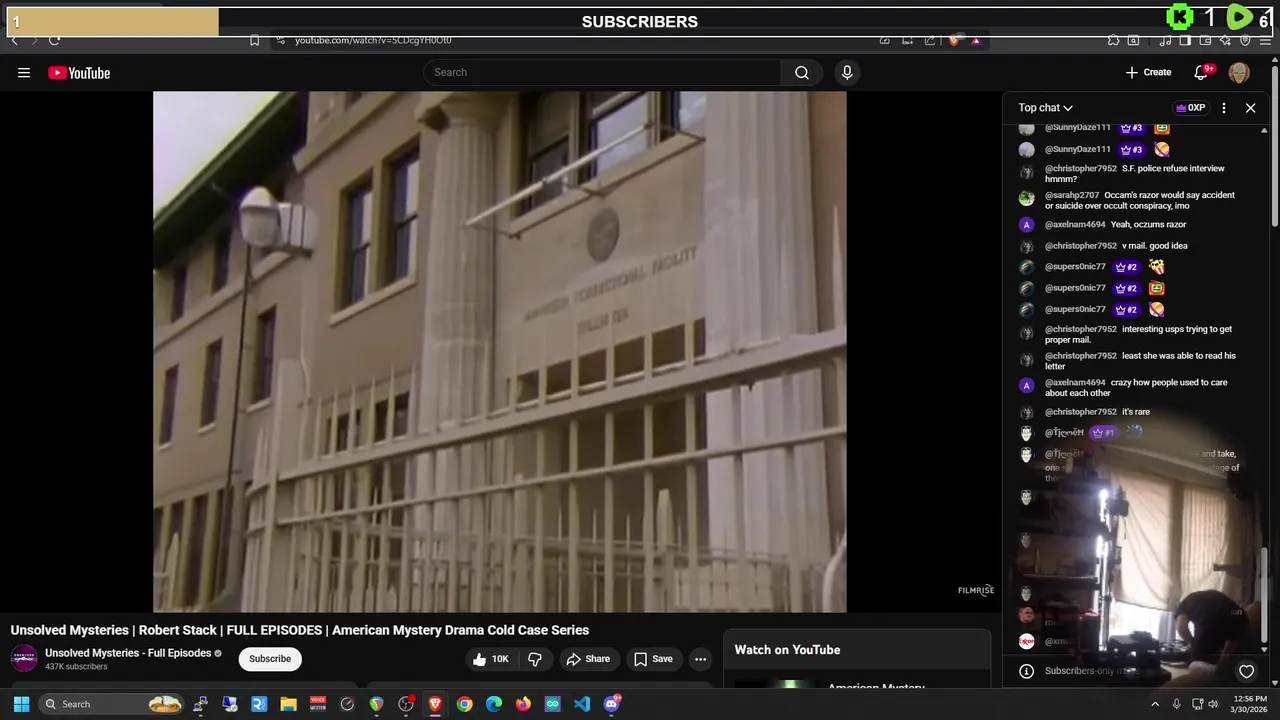Click the Brave Rewards triangle icon
This screenshot has width=1280, height=720.
pyautogui.click(x=976, y=40)
